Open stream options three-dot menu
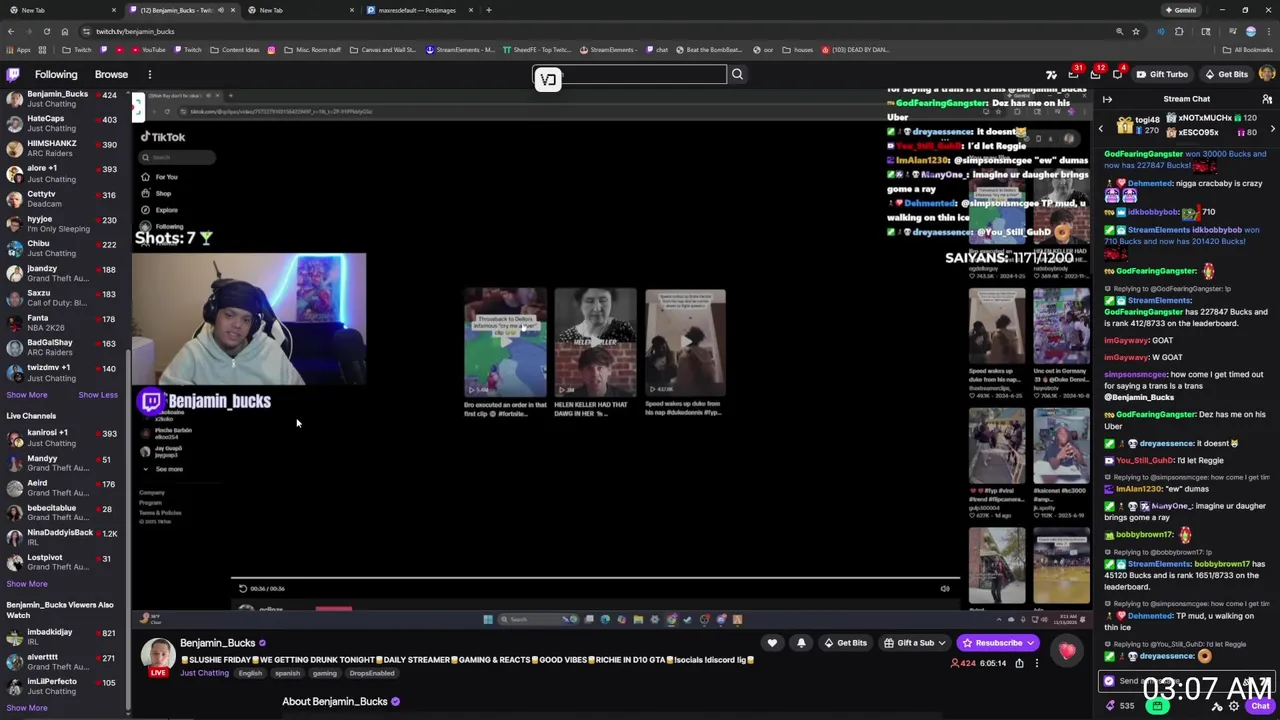Screen dimensions: 1280x720 (x=1037, y=663)
